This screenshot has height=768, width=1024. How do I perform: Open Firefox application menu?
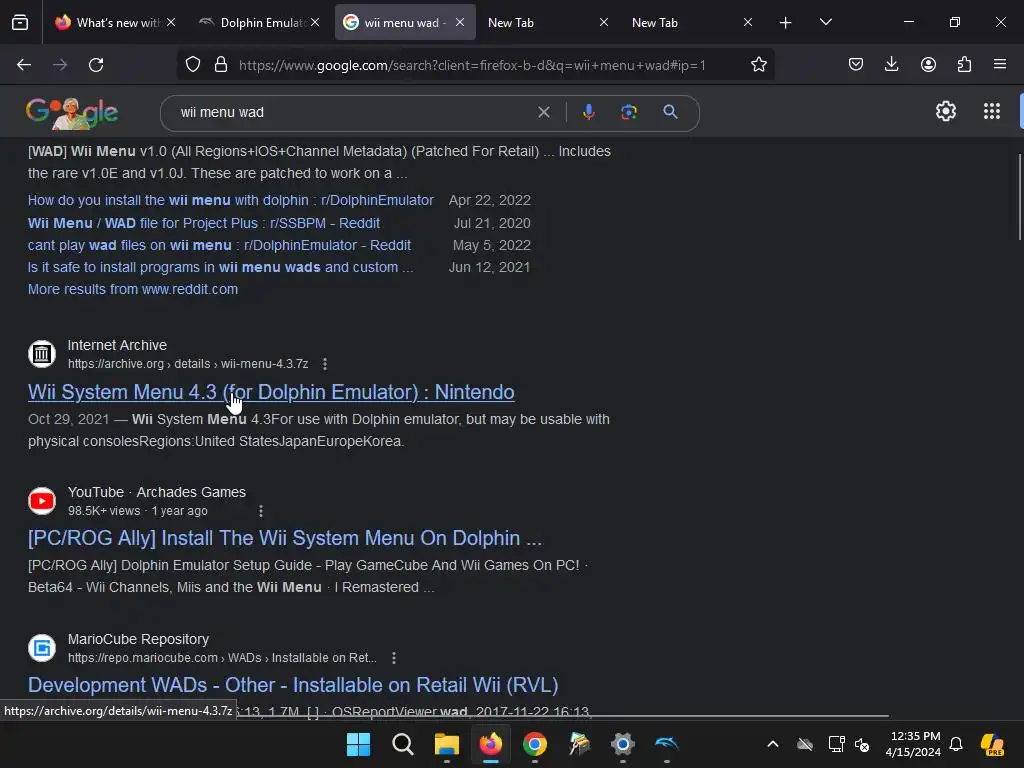coord(1000,65)
